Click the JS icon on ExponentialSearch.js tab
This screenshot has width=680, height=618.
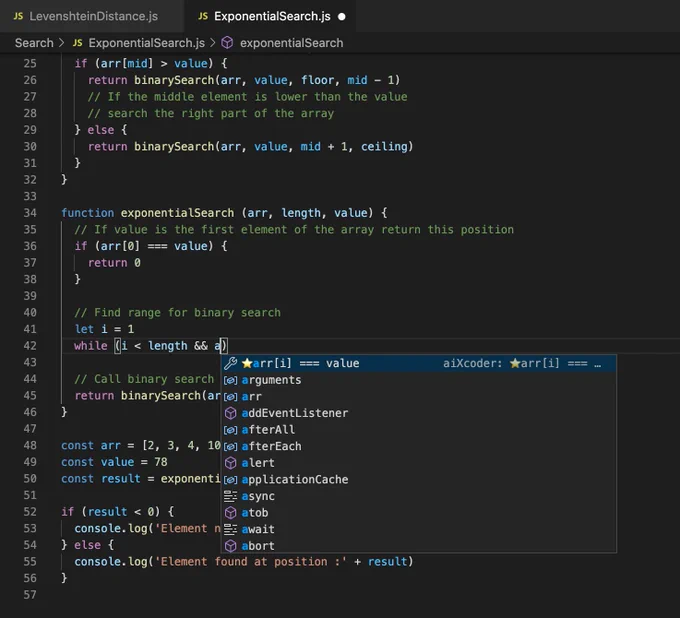[x=203, y=16]
